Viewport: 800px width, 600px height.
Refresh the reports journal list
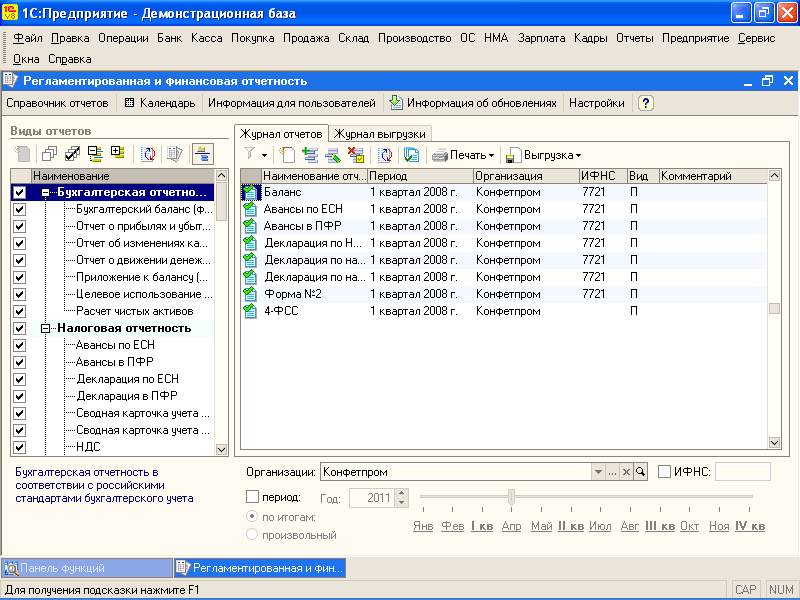coord(385,155)
